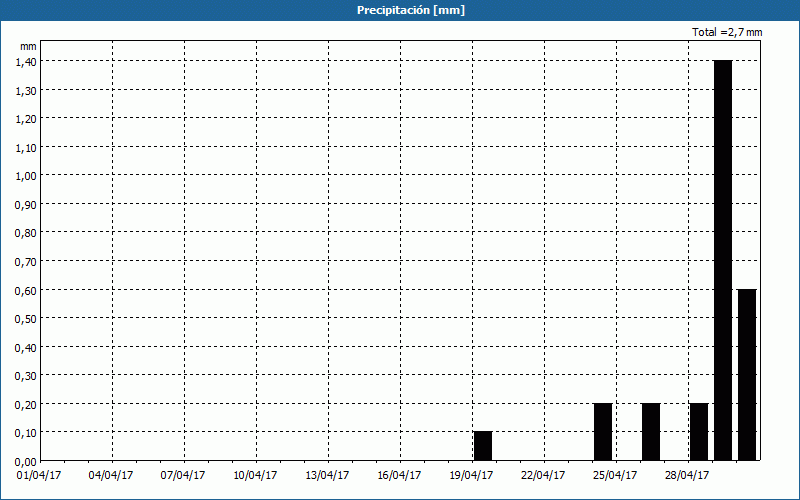Click the x-axis date label 10/04/17
800x500 pixels.
tap(255, 476)
